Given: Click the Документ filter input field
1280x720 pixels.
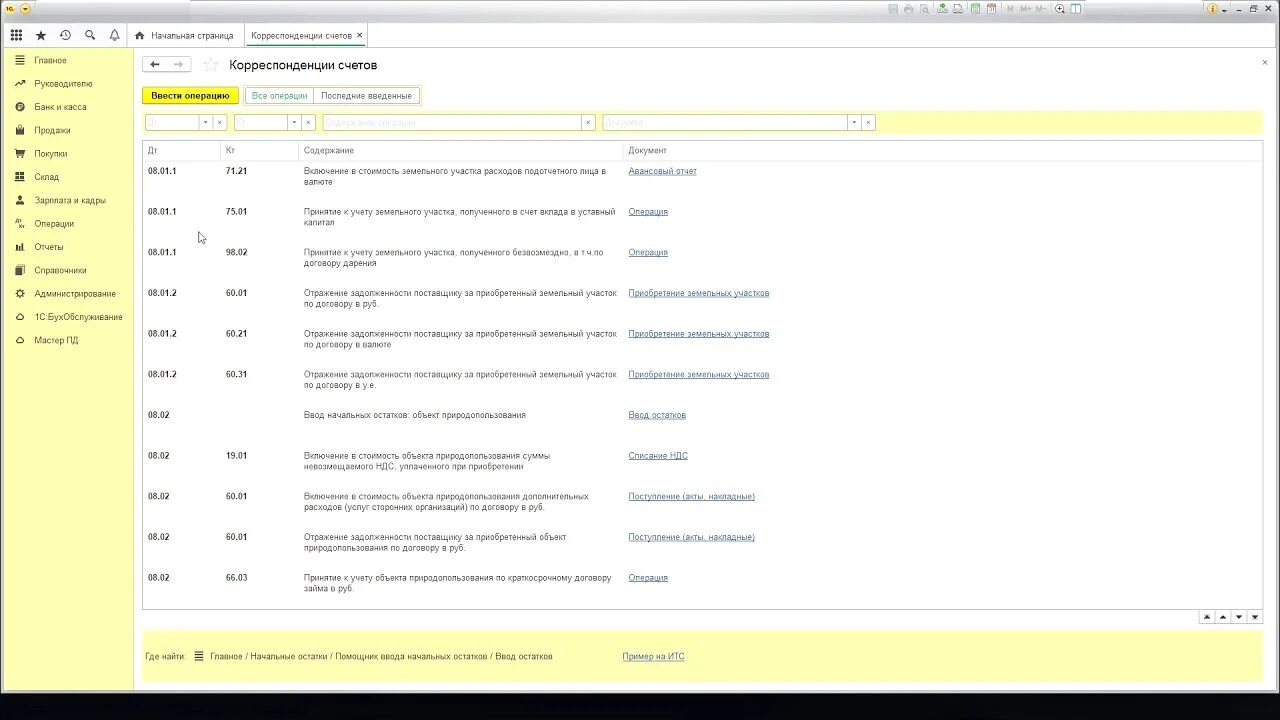Looking at the screenshot, I should tap(725, 122).
